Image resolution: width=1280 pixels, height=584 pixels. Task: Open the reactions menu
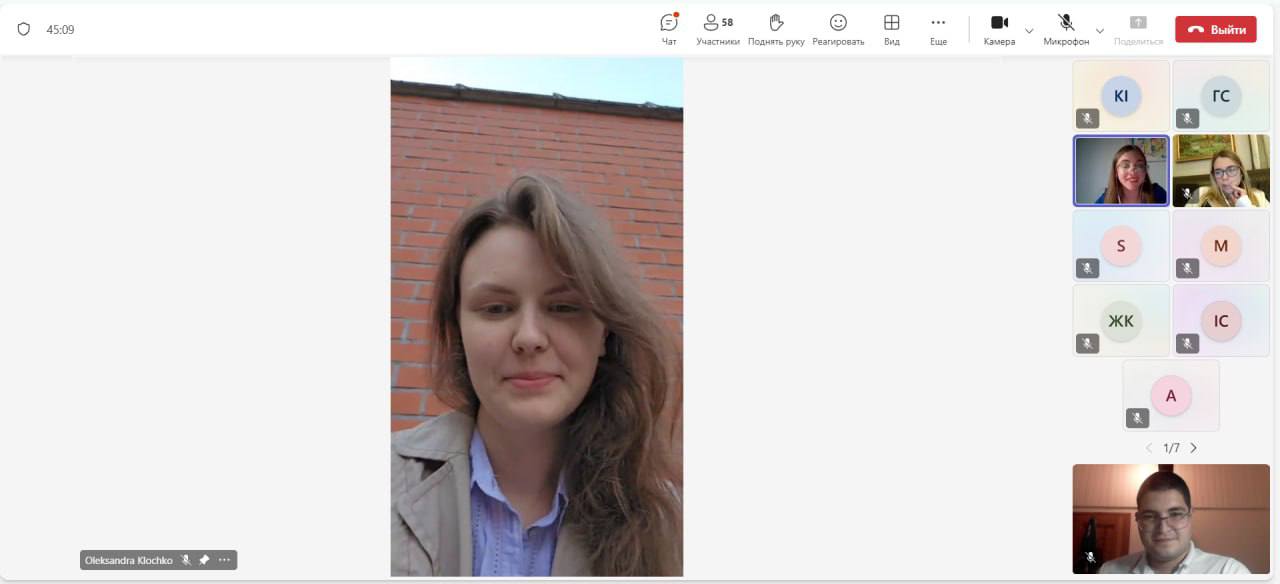coord(838,29)
